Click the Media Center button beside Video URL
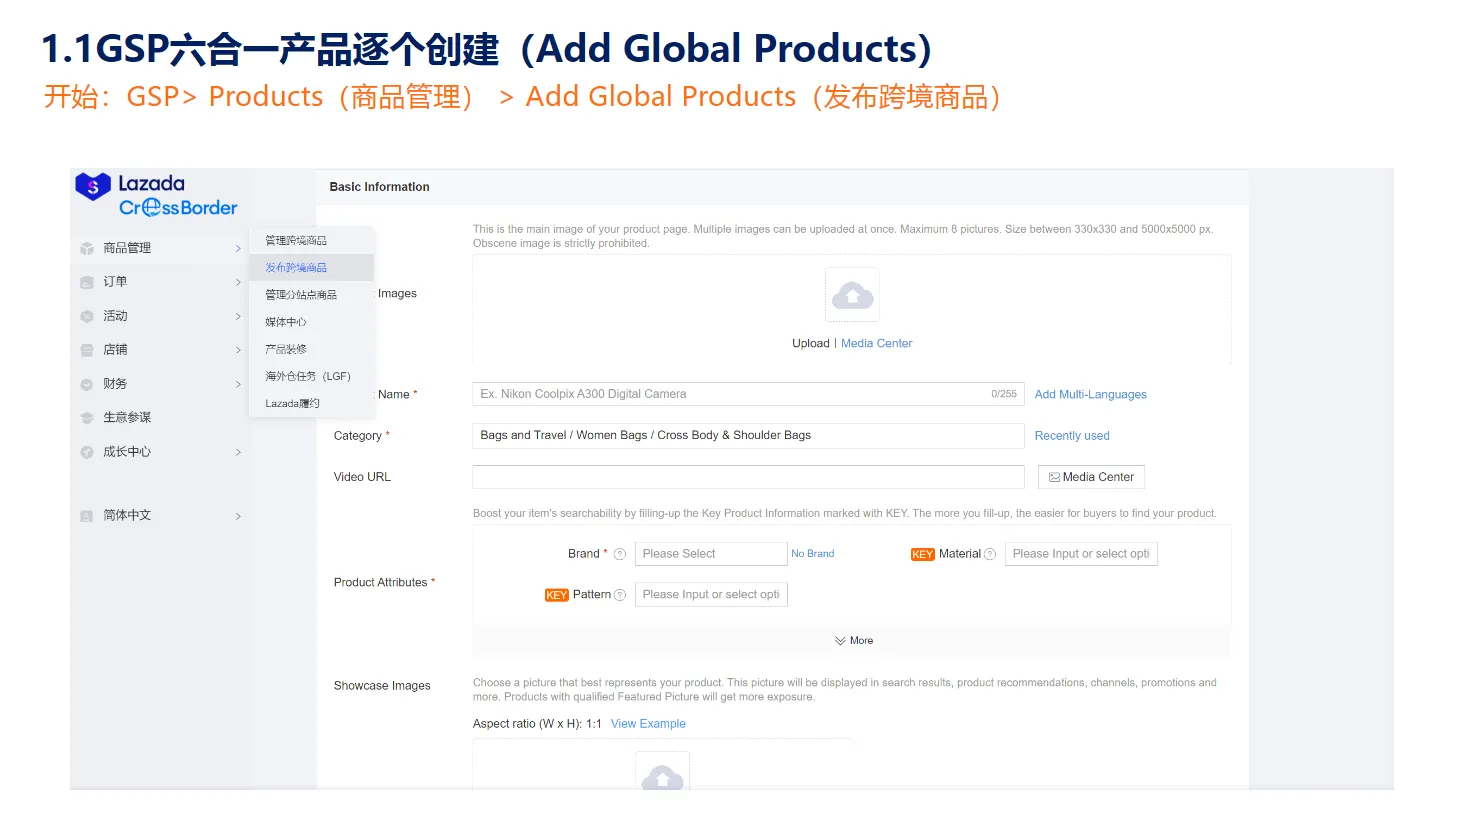 pos(1091,477)
